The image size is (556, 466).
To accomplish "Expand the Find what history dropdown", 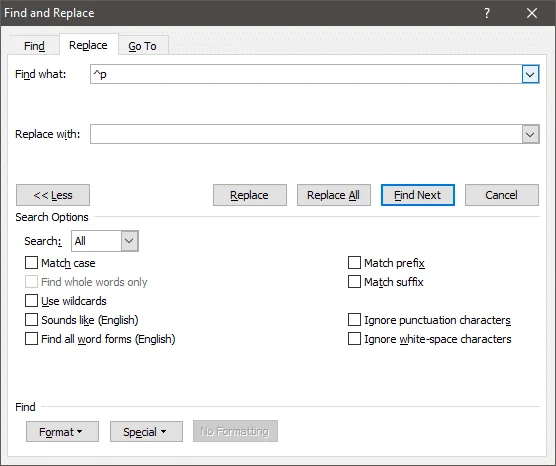I will coord(530,74).
